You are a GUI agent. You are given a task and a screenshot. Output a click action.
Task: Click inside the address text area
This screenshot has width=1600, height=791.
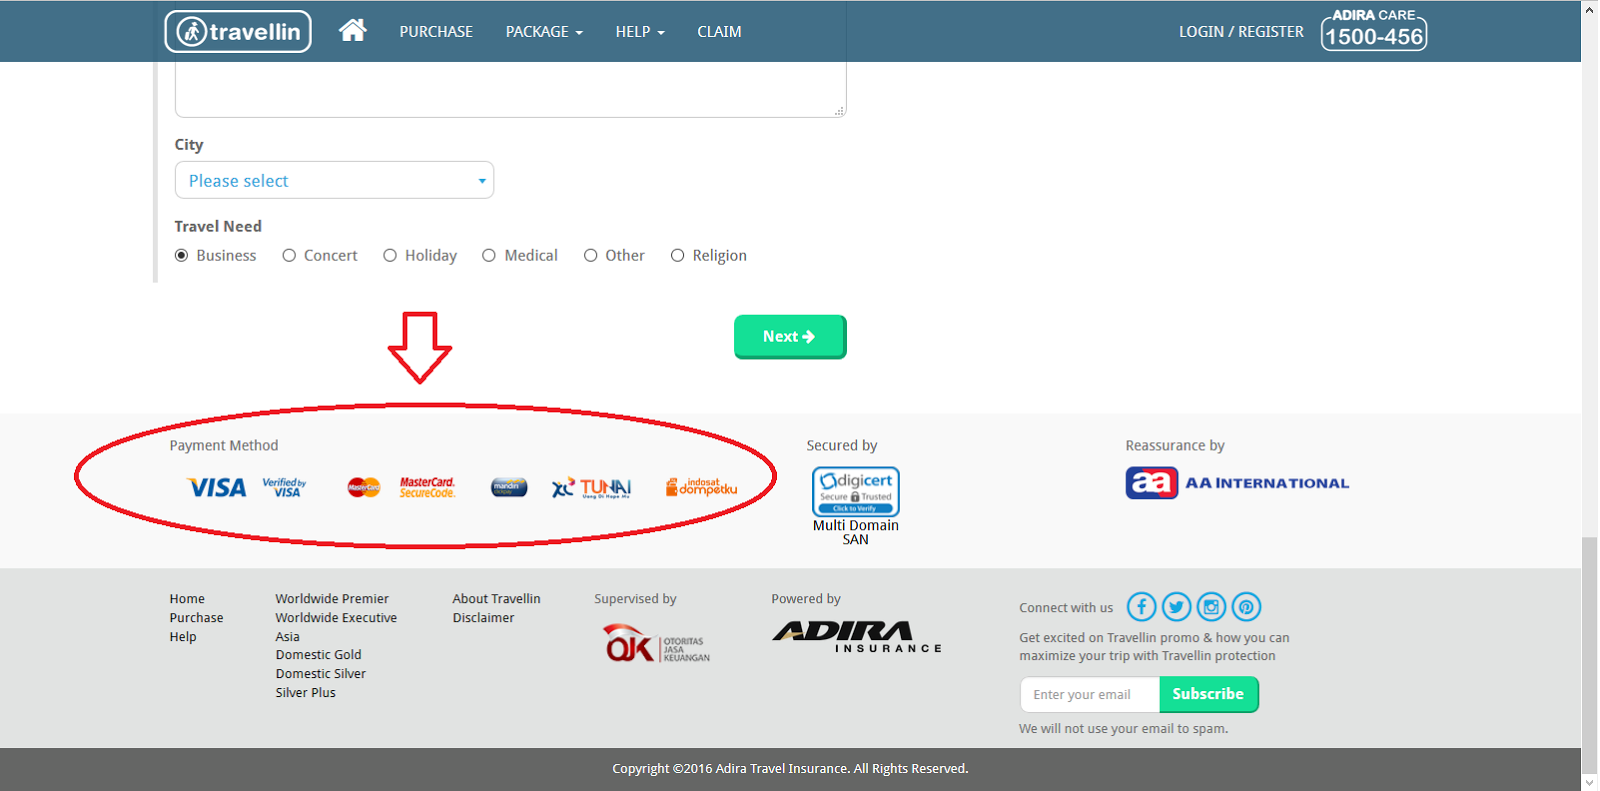click(510, 89)
